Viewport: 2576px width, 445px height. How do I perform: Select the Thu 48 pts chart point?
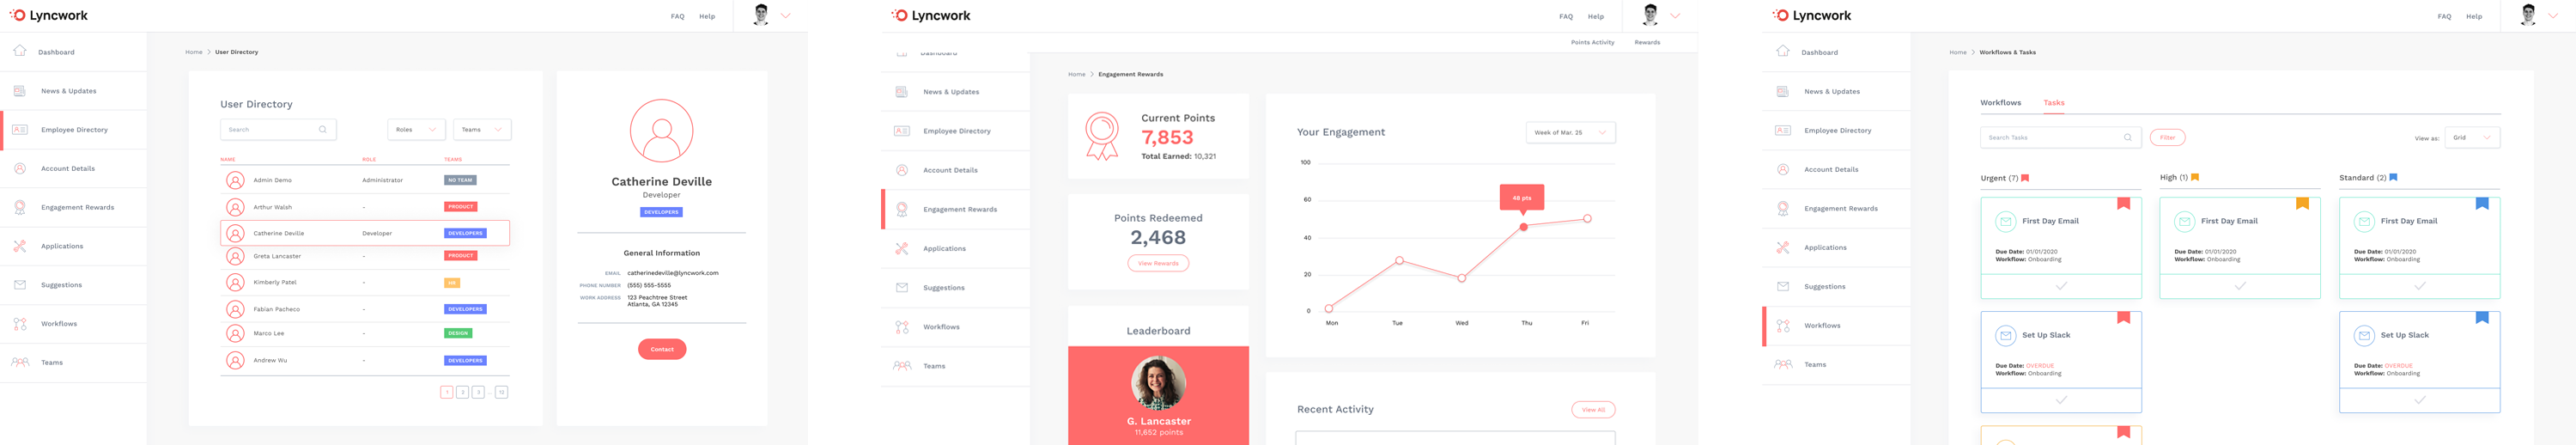click(x=1523, y=227)
